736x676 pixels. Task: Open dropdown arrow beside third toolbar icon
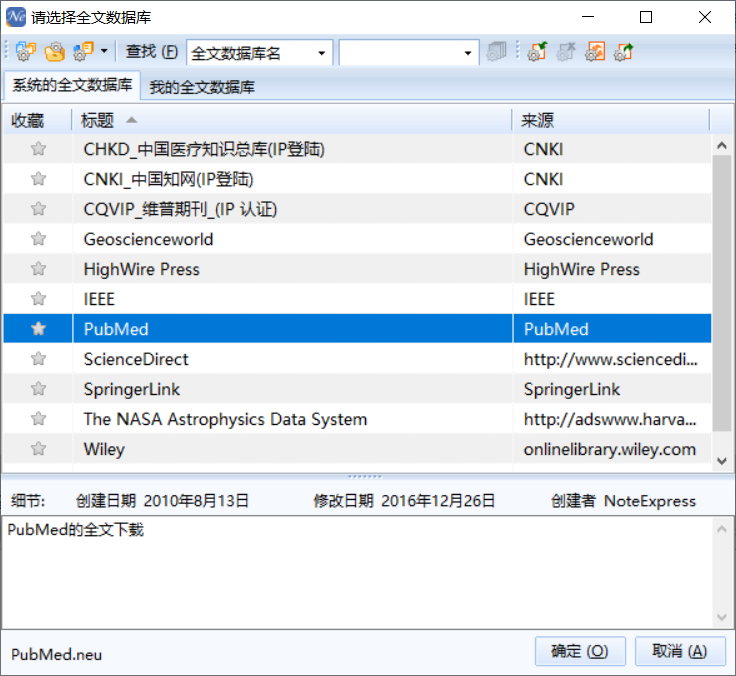pos(104,51)
